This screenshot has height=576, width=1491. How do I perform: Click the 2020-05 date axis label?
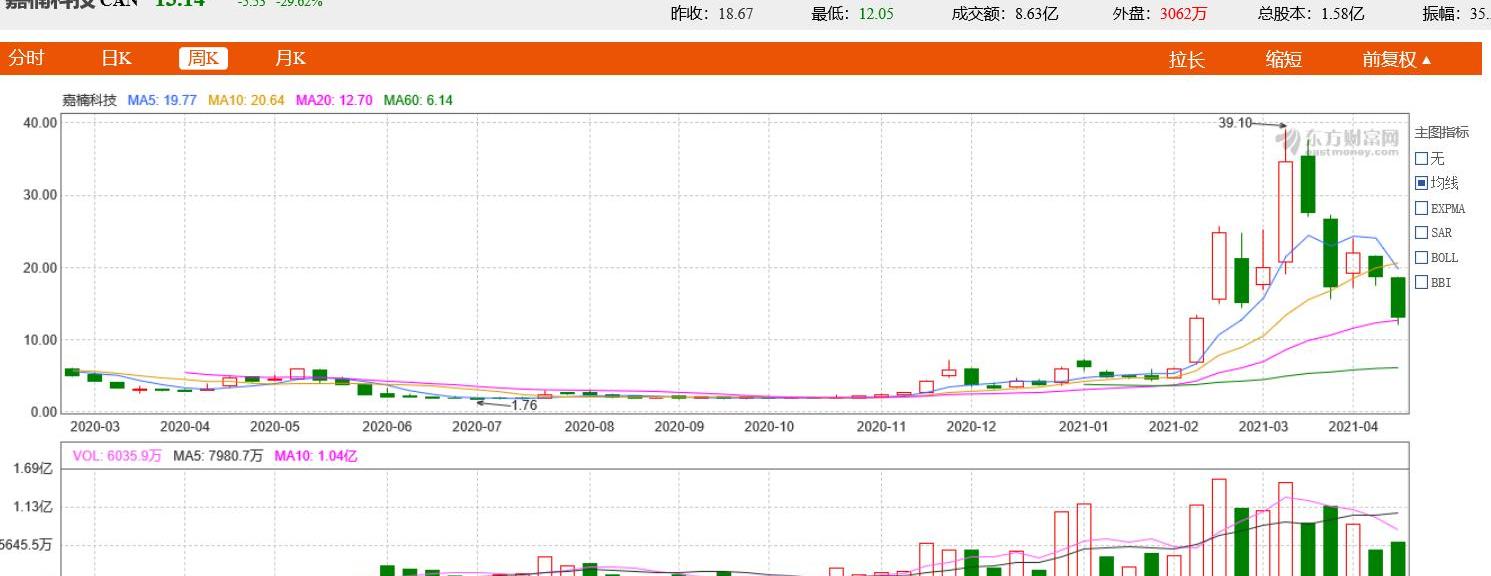pyautogui.click(x=274, y=426)
